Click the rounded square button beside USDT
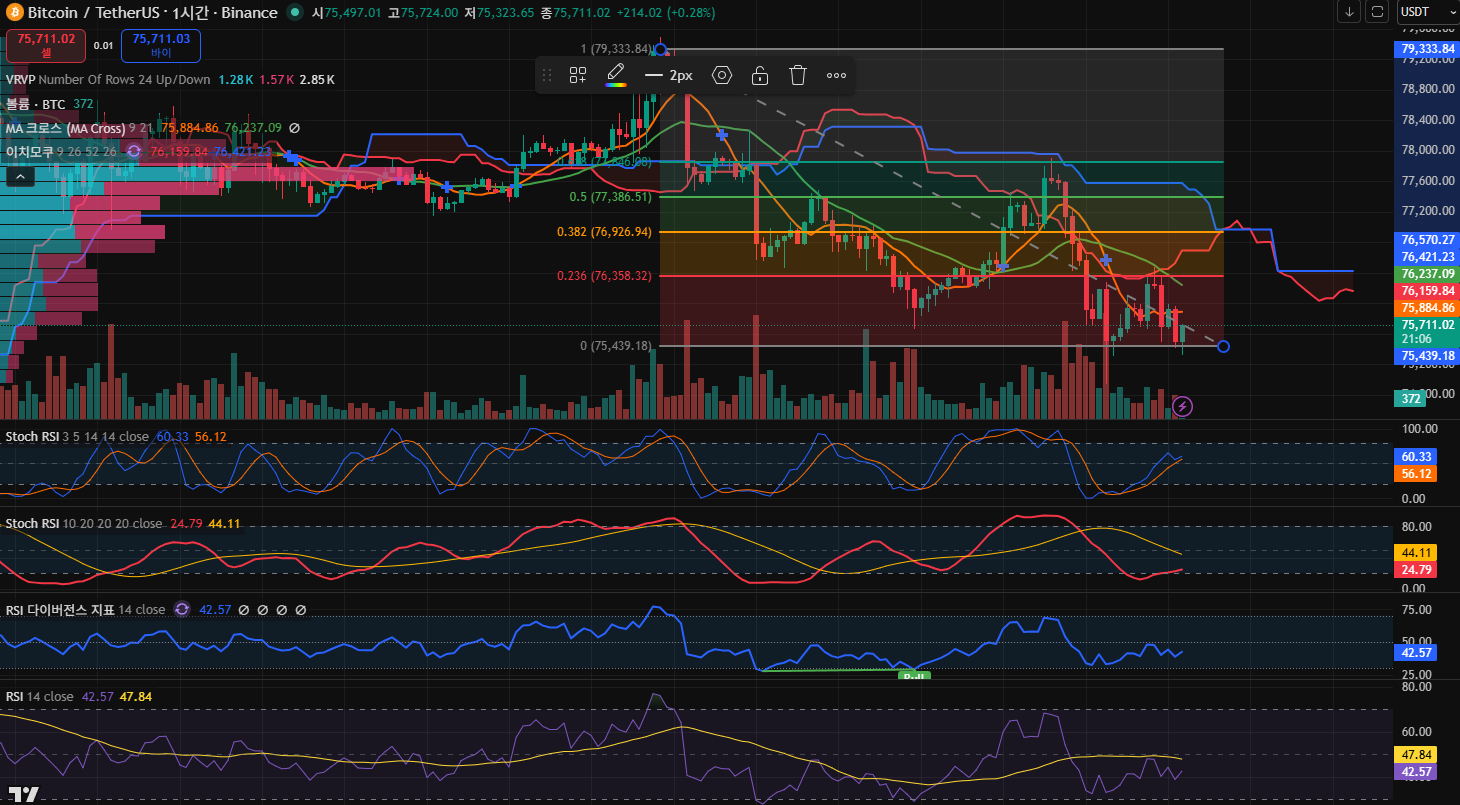The width and height of the screenshot is (1460, 805). coord(1378,12)
